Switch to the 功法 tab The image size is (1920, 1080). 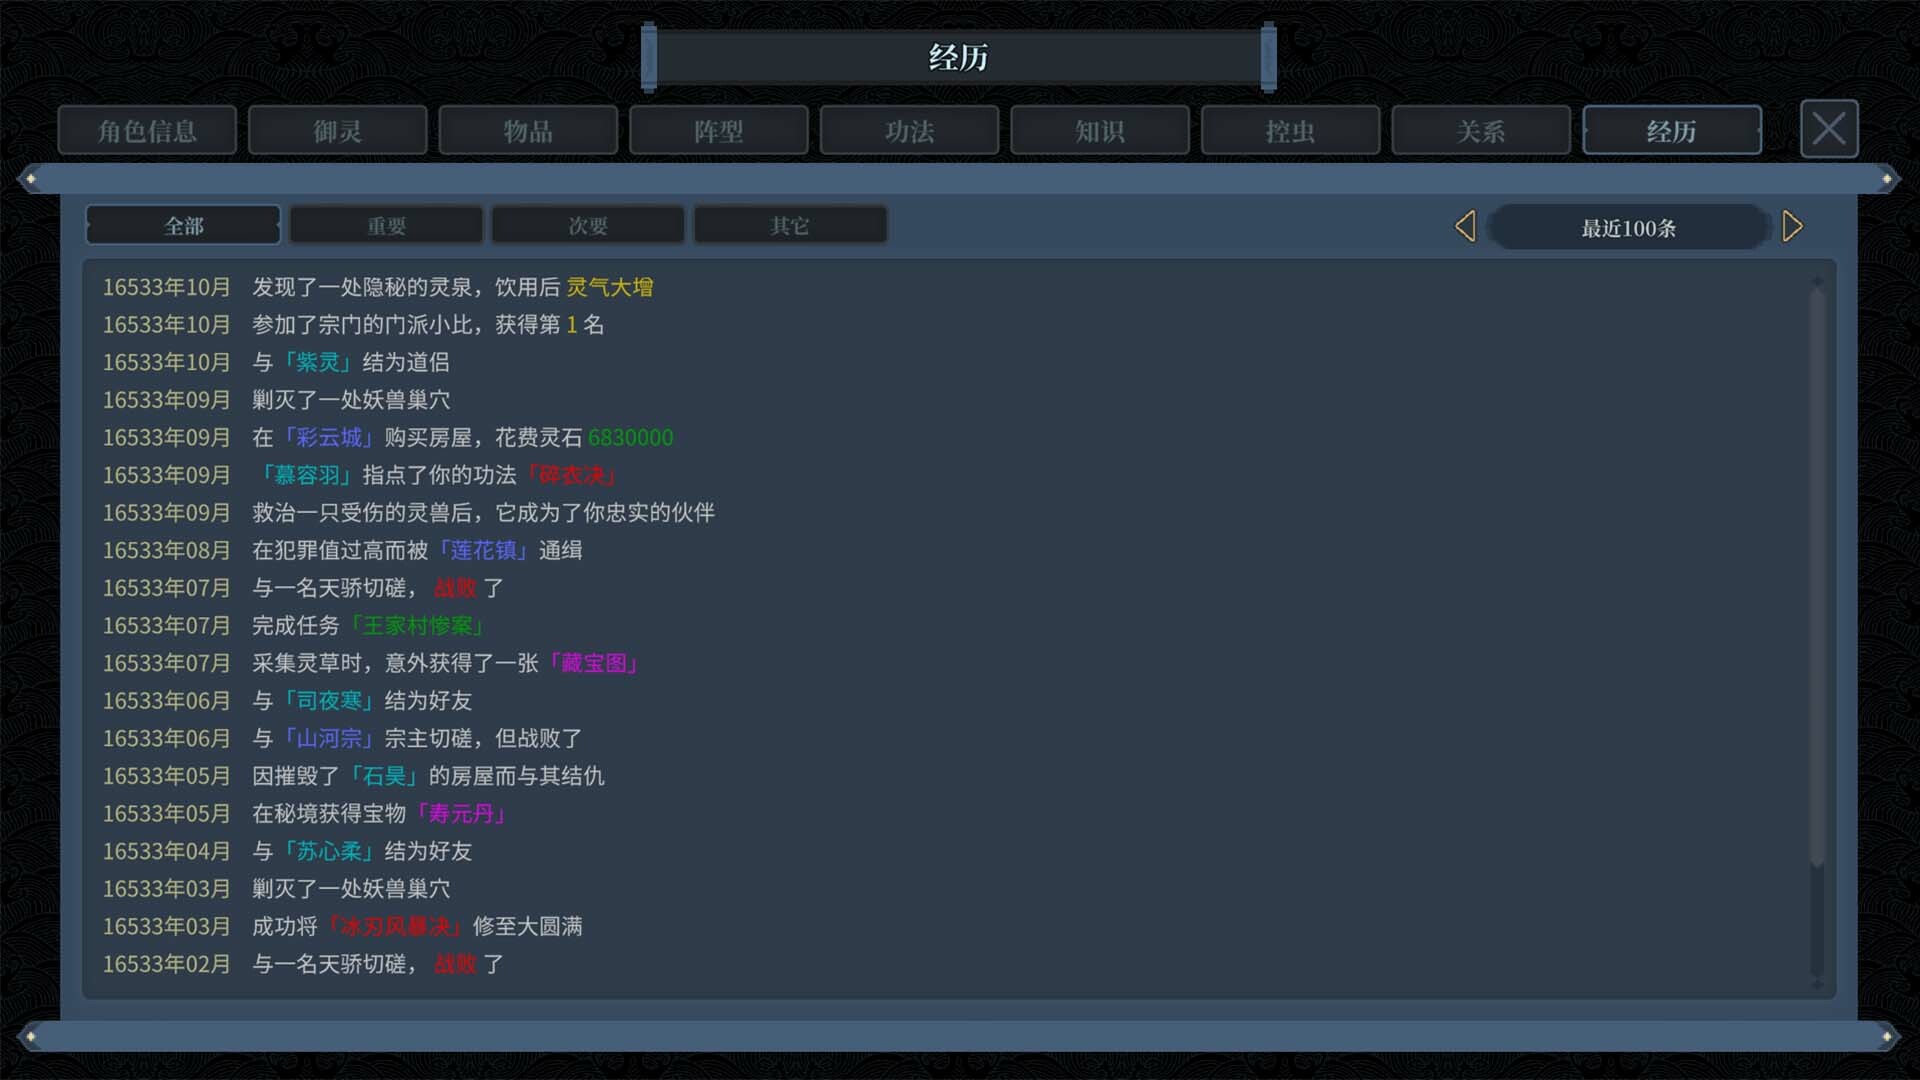(x=909, y=131)
